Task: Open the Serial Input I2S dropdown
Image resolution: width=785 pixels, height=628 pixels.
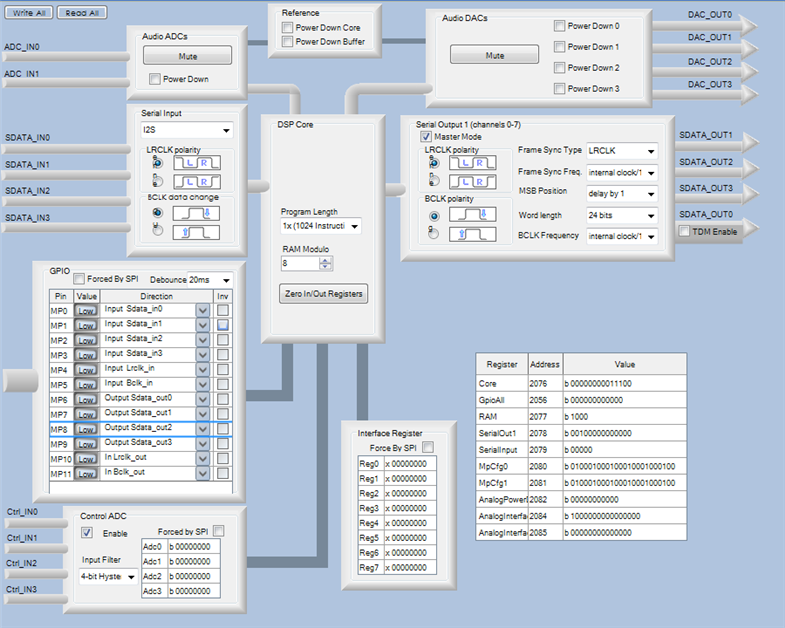Action: tap(186, 130)
